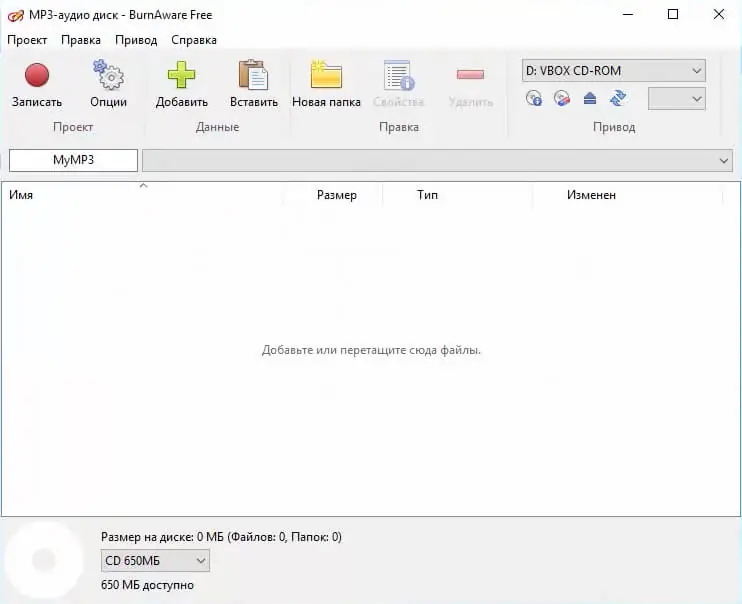
Task: Show disc info icon in Привод group
Action: tap(534, 98)
